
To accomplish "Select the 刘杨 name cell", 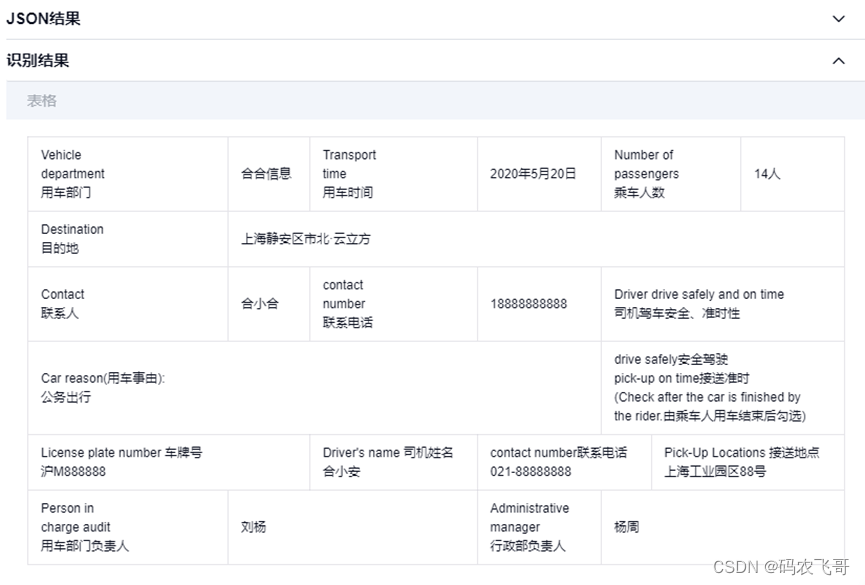I will [x=353, y=528].
